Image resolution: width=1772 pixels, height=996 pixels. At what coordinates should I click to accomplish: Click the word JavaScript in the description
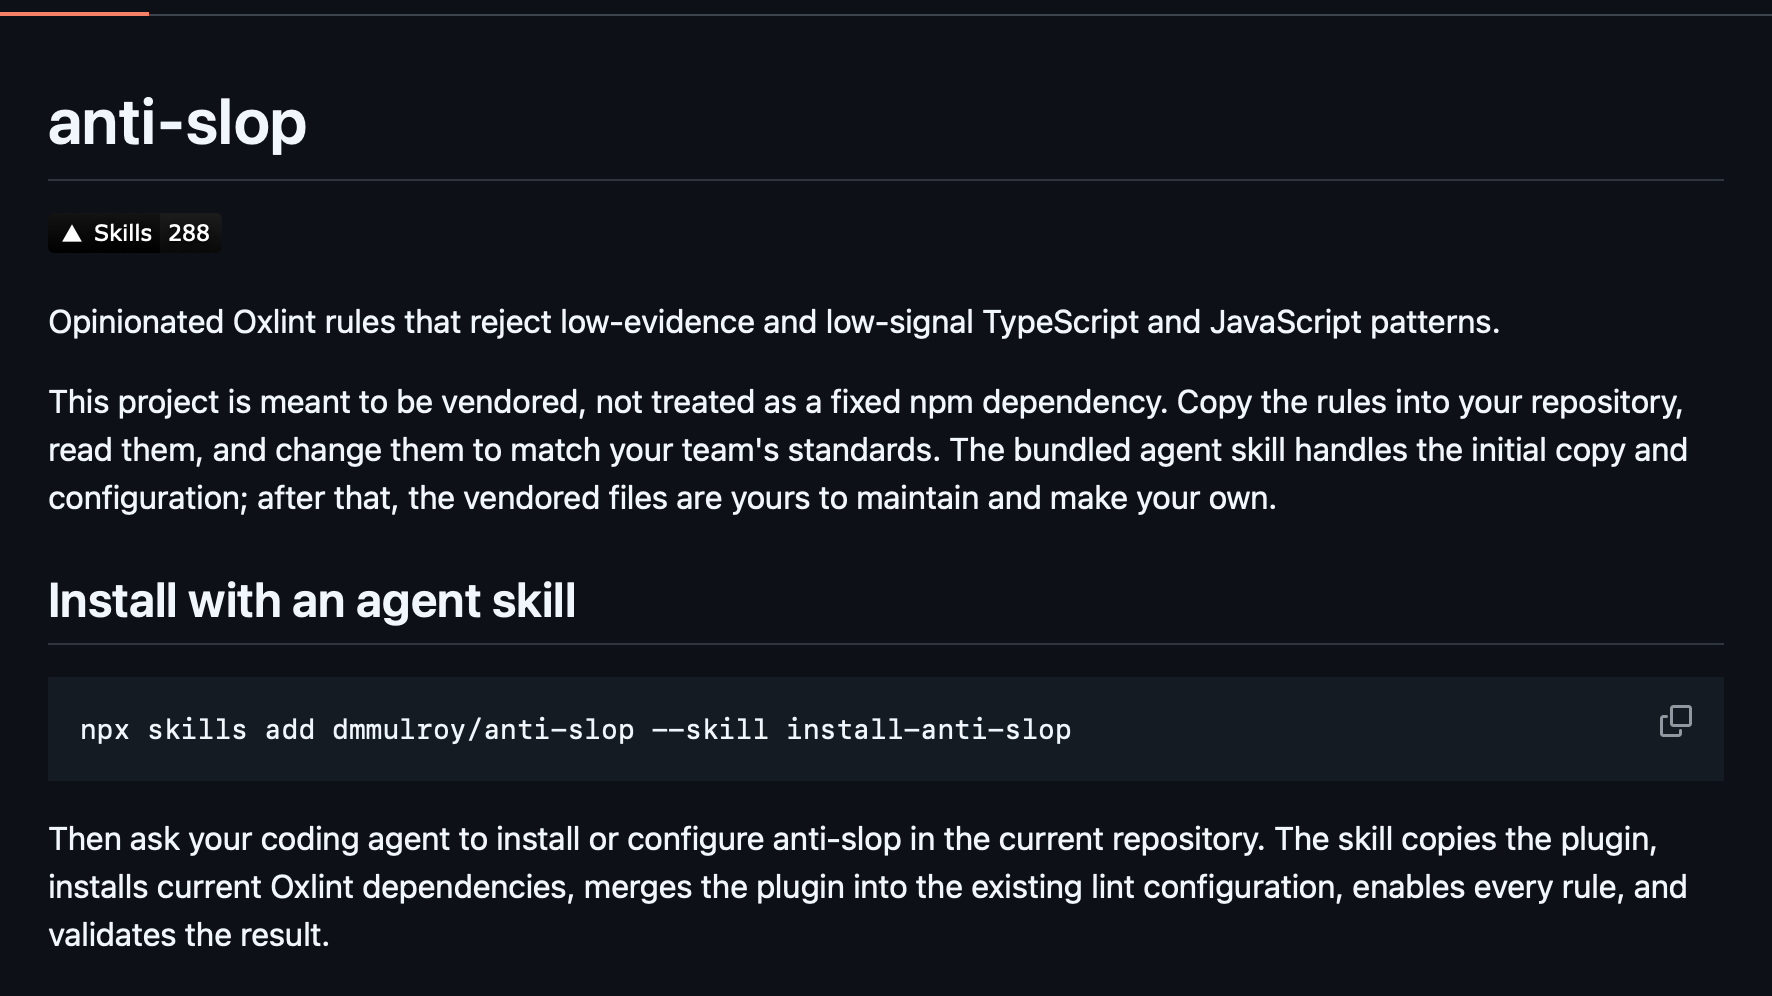pyautogui.click(x=1285, y=322)
